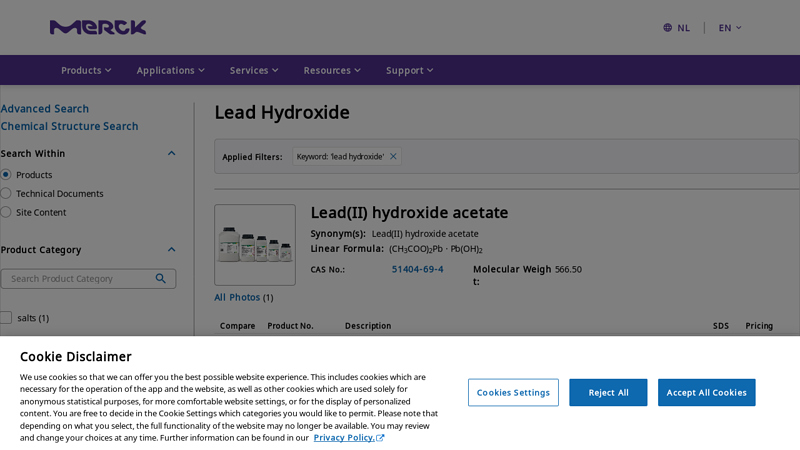Click the Reject All button
This screenshot has height=450, width=800.
click(x=608, y=392)
